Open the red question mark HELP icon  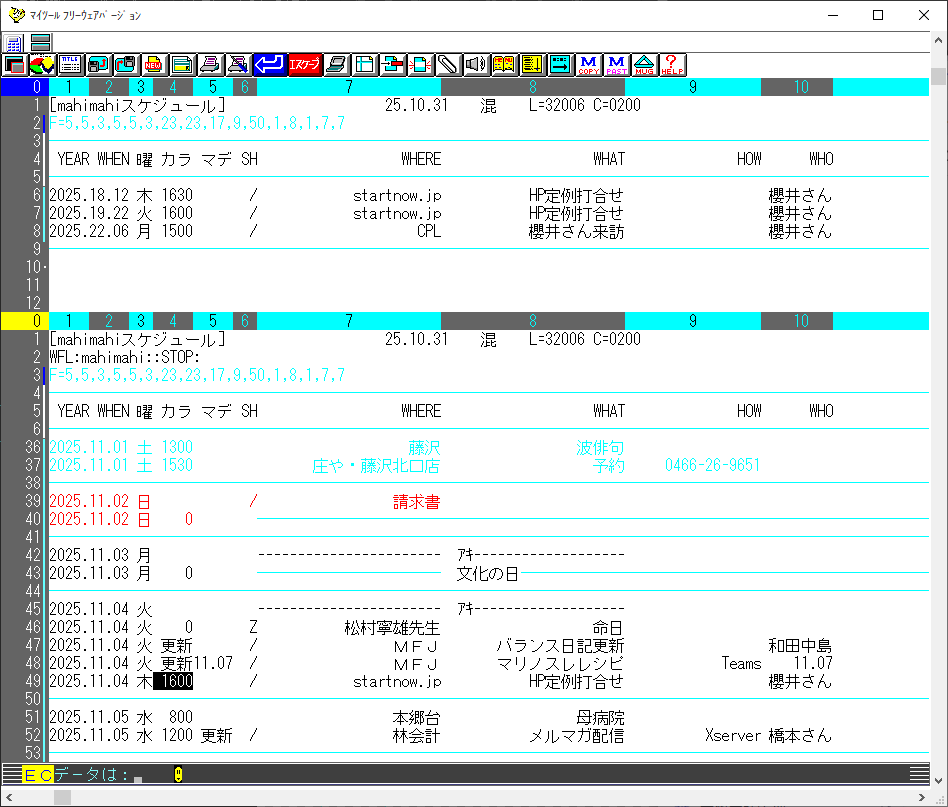tap(672, 65)
